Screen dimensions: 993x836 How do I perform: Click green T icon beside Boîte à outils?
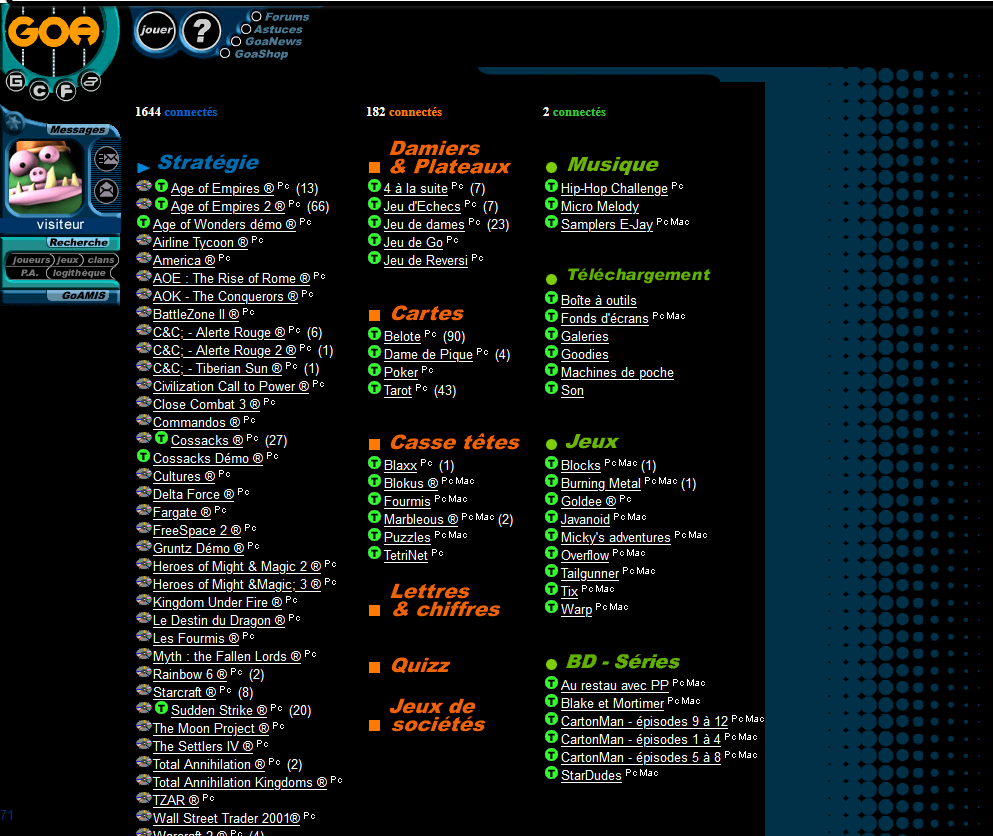[552, 298]
